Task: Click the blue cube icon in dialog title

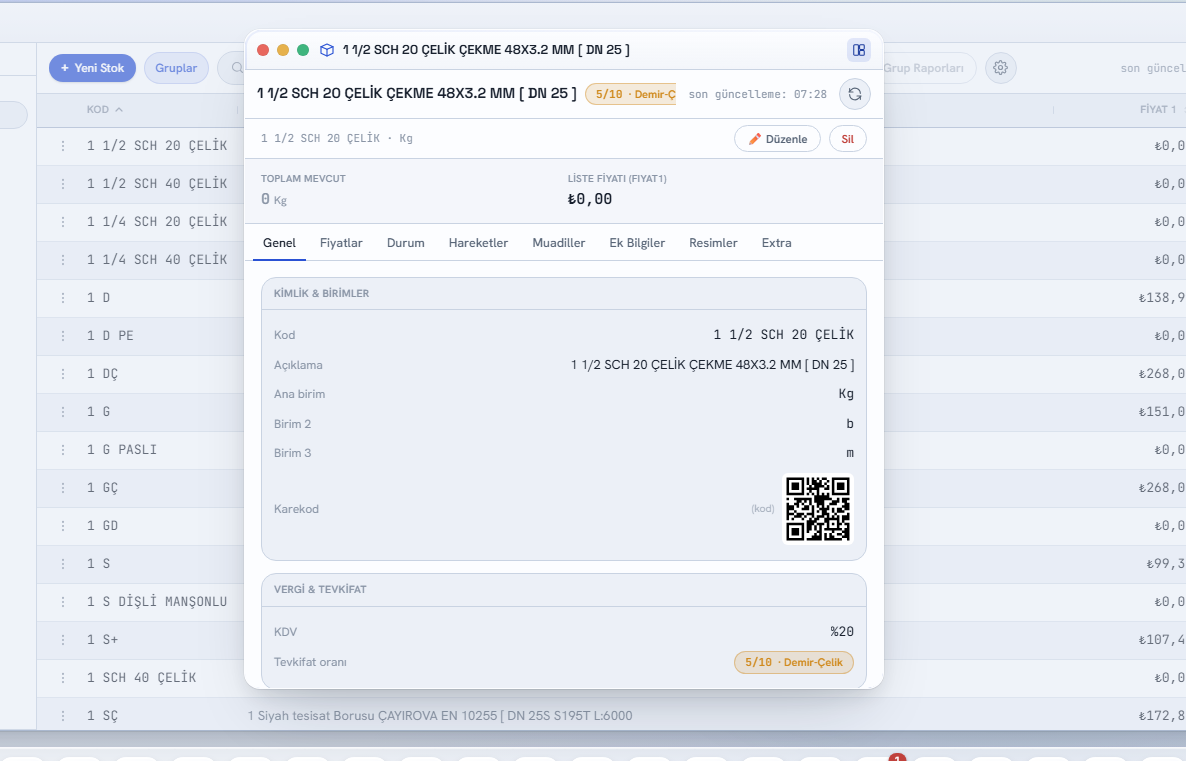Action: pos(327,50)
